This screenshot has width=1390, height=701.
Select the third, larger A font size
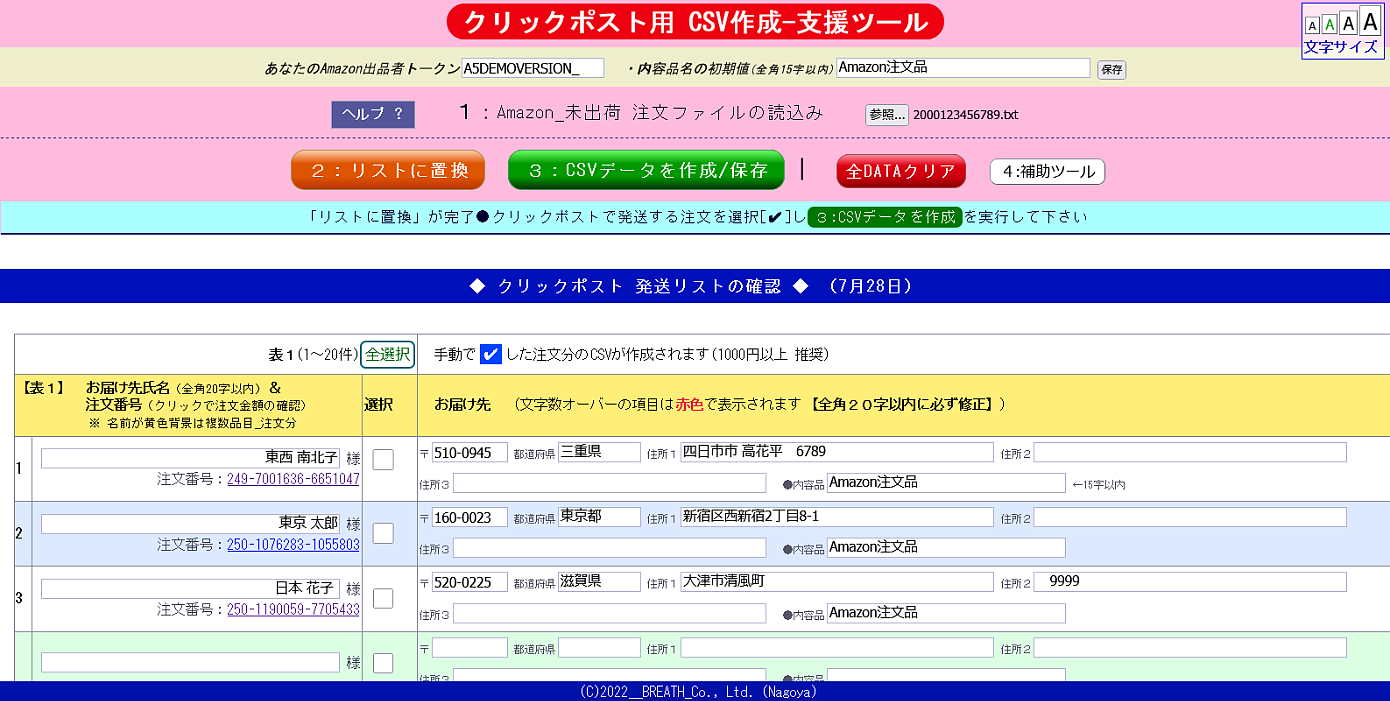pyautogui.click(x=1348, y=22)
